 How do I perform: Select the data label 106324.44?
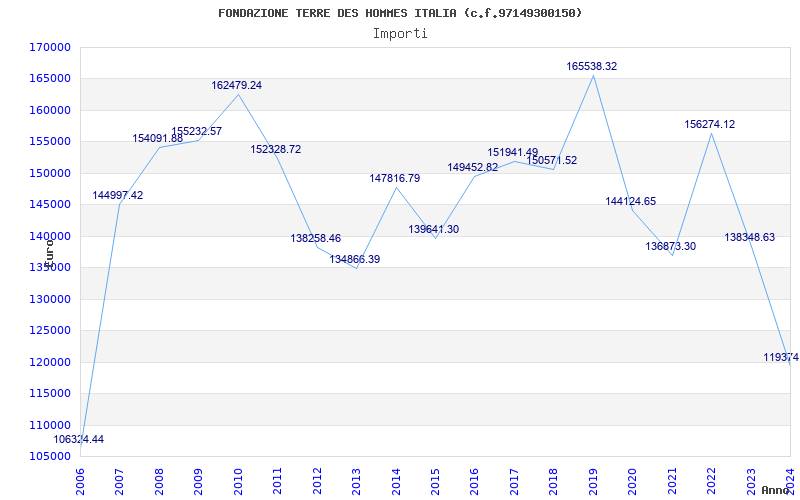click(79, 439)
